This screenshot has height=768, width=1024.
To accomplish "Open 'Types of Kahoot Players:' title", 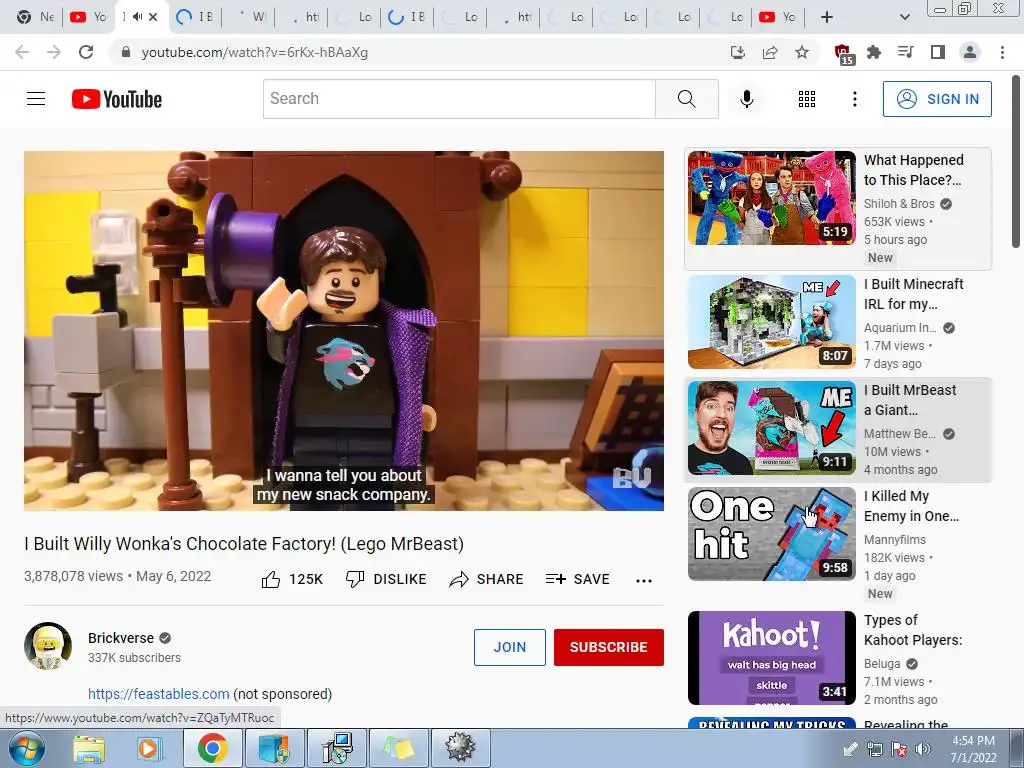I will 913,630.
